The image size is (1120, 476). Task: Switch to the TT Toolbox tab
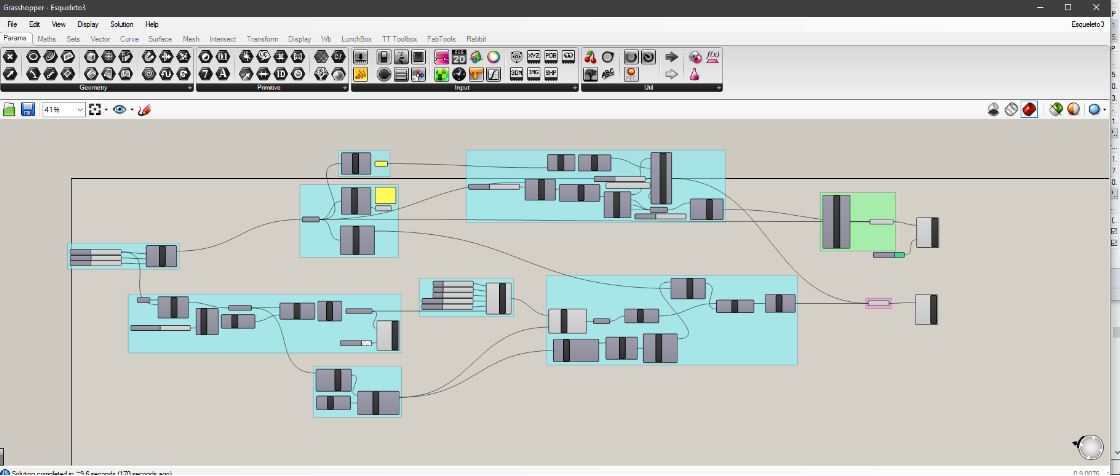399,39
